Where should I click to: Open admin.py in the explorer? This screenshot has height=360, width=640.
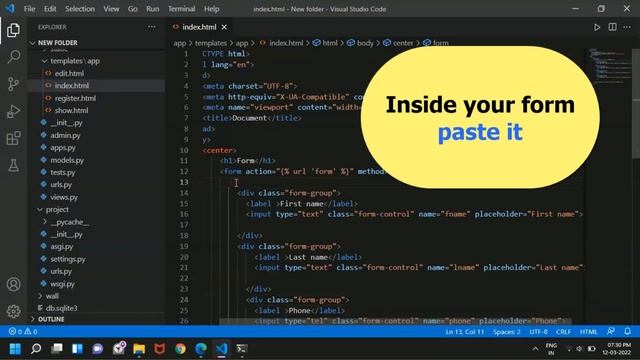(65, 136)
